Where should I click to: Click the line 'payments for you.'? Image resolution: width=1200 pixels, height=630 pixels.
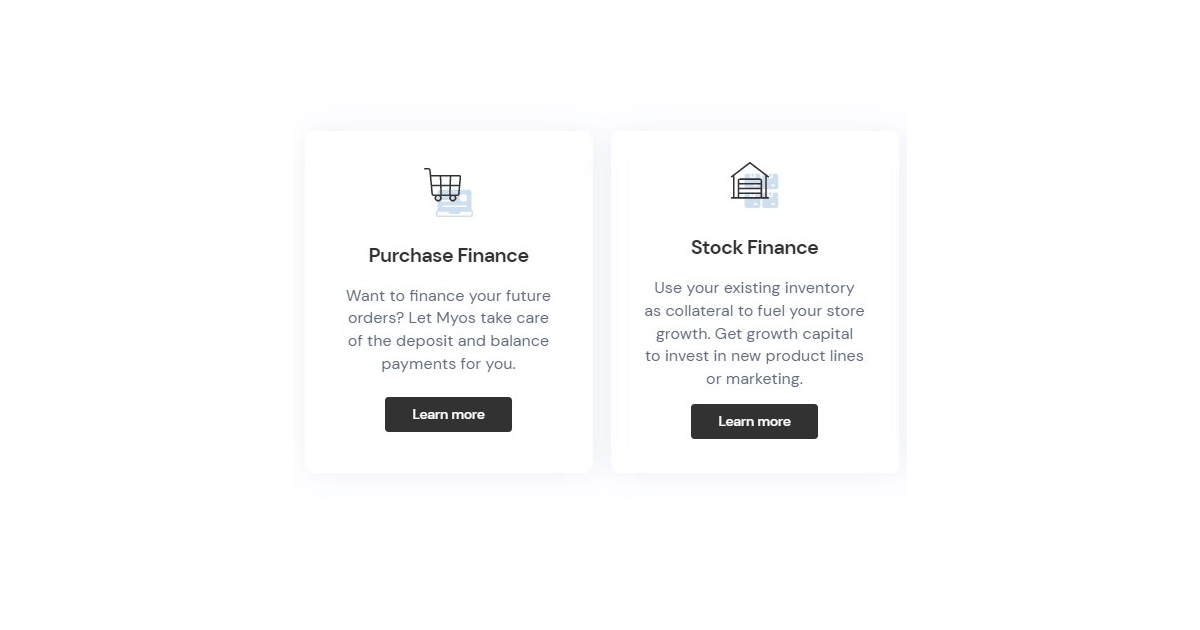(x=448, y=364)
